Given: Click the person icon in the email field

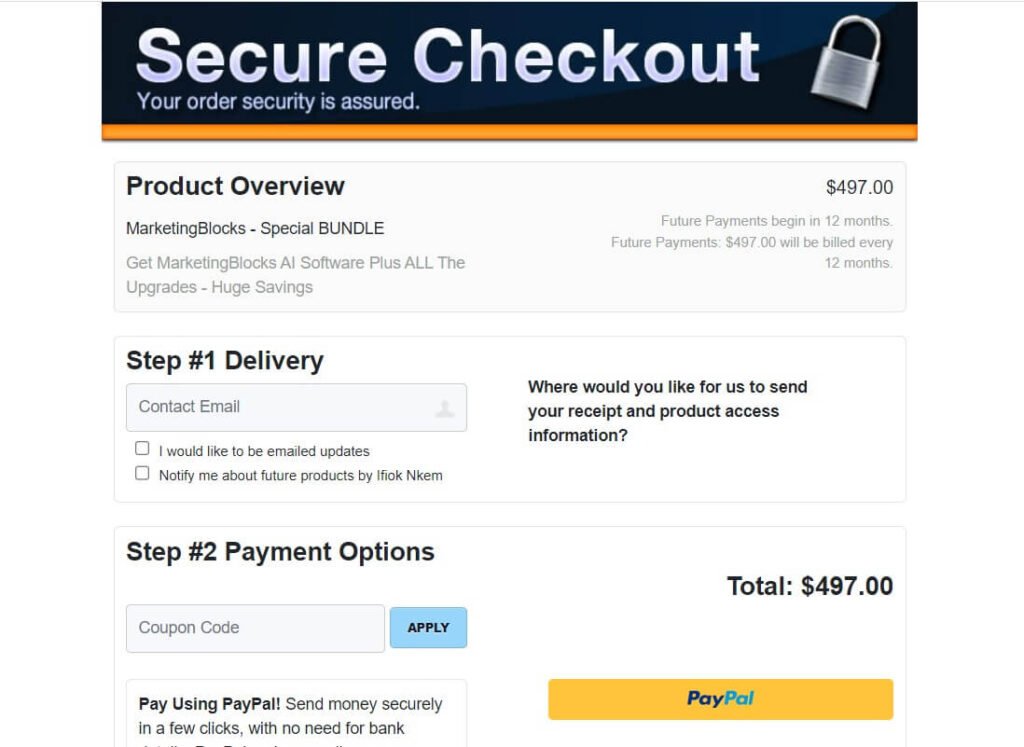Looking at the screenshot, I should pyautogui.click(x=445, y=409).
